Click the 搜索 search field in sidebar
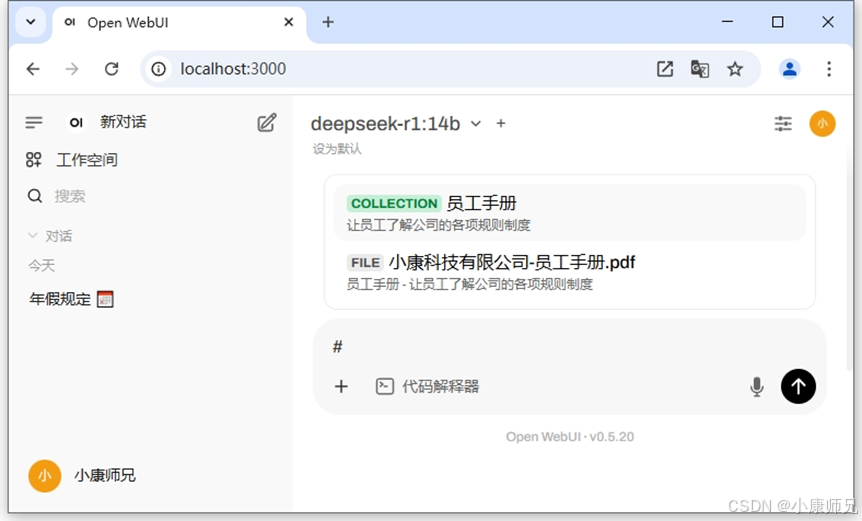 pos(70,196)
